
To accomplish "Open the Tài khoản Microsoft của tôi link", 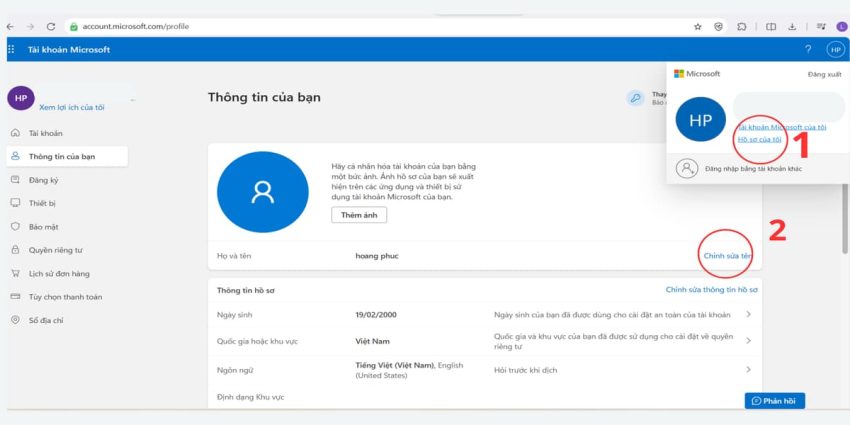I will pyautogui.click(x=782, y=127).
